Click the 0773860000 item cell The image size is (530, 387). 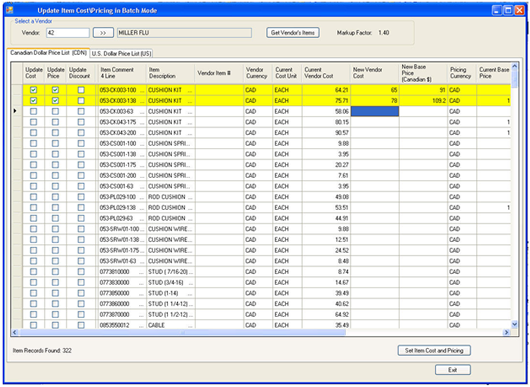[x=122, y=304]
